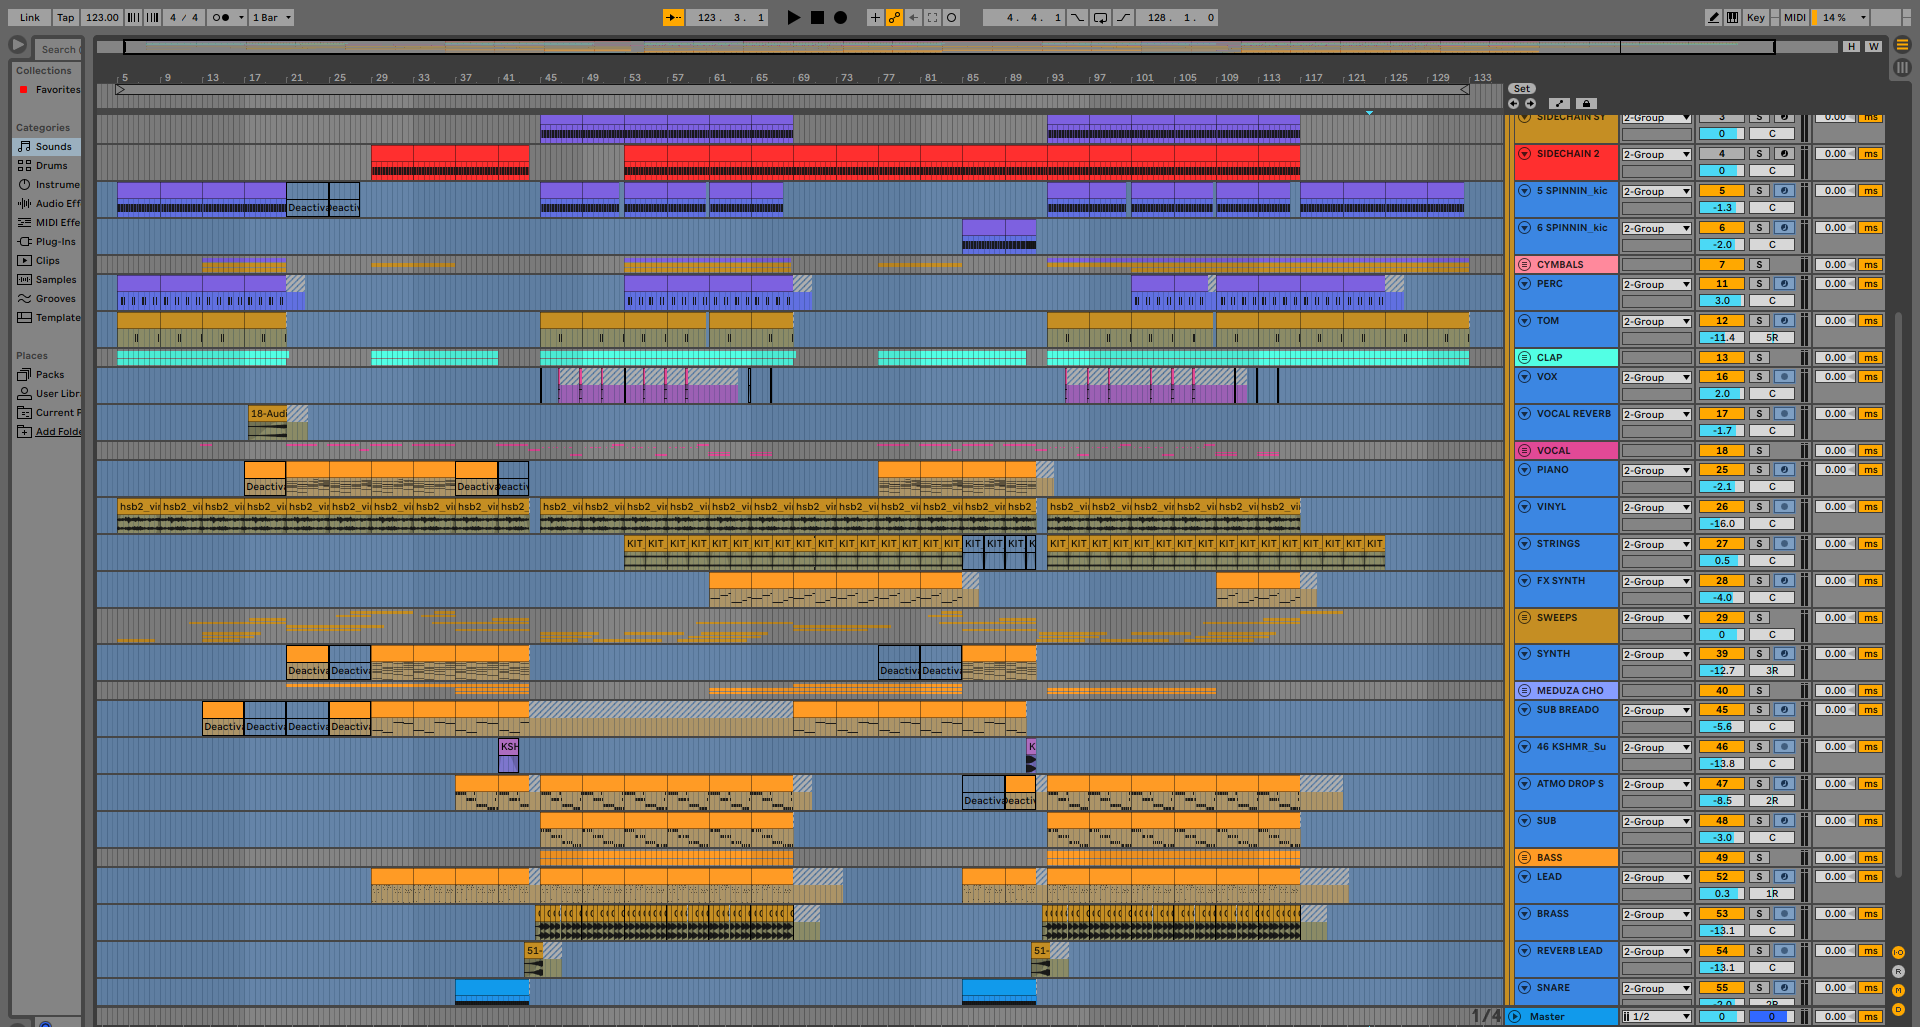Toggle track activator 49 on BASS group
This screenshot has width=1920, height=1027.
1721,858
